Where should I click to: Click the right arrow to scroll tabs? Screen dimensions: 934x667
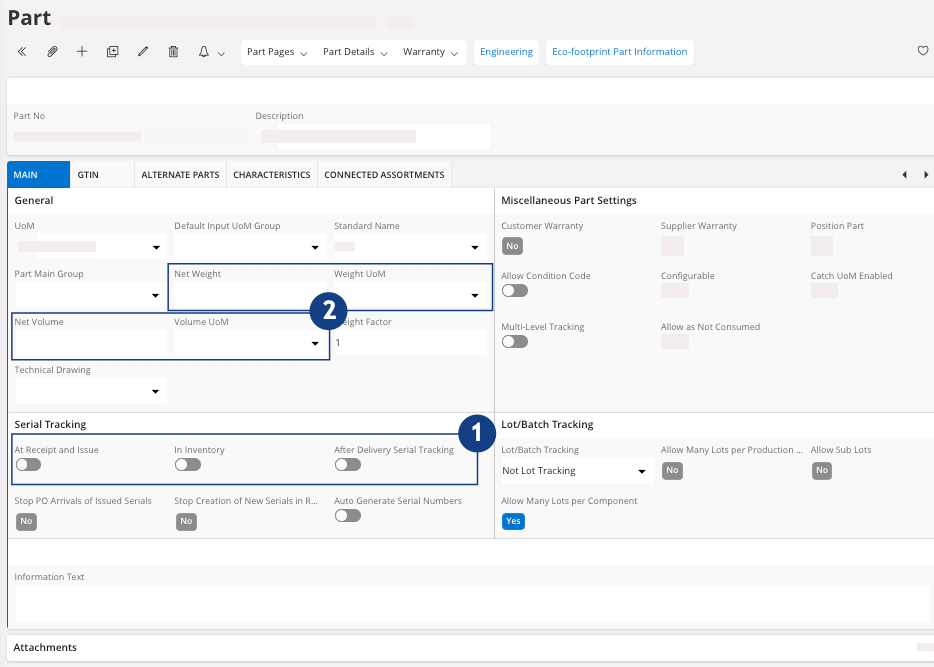(x=925, y=175)
